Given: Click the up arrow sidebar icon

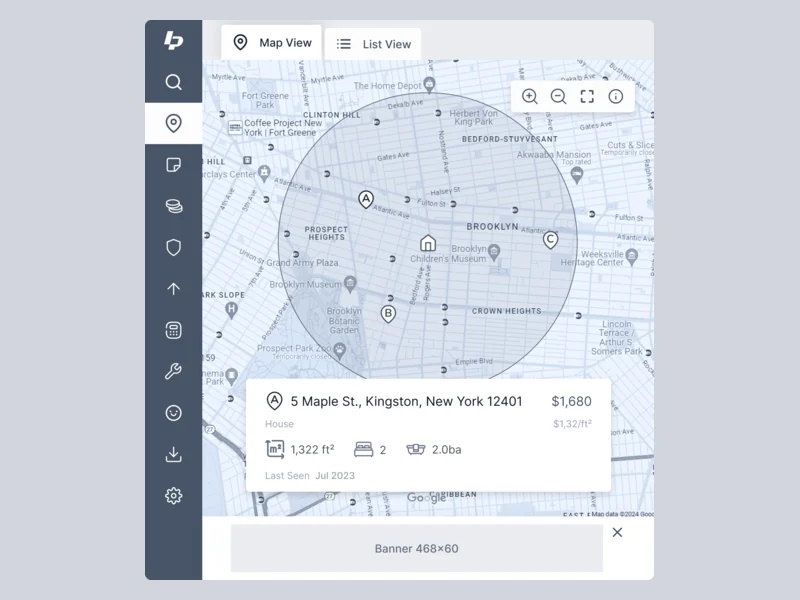Looking at the screenshot, I should pos(173,289).
